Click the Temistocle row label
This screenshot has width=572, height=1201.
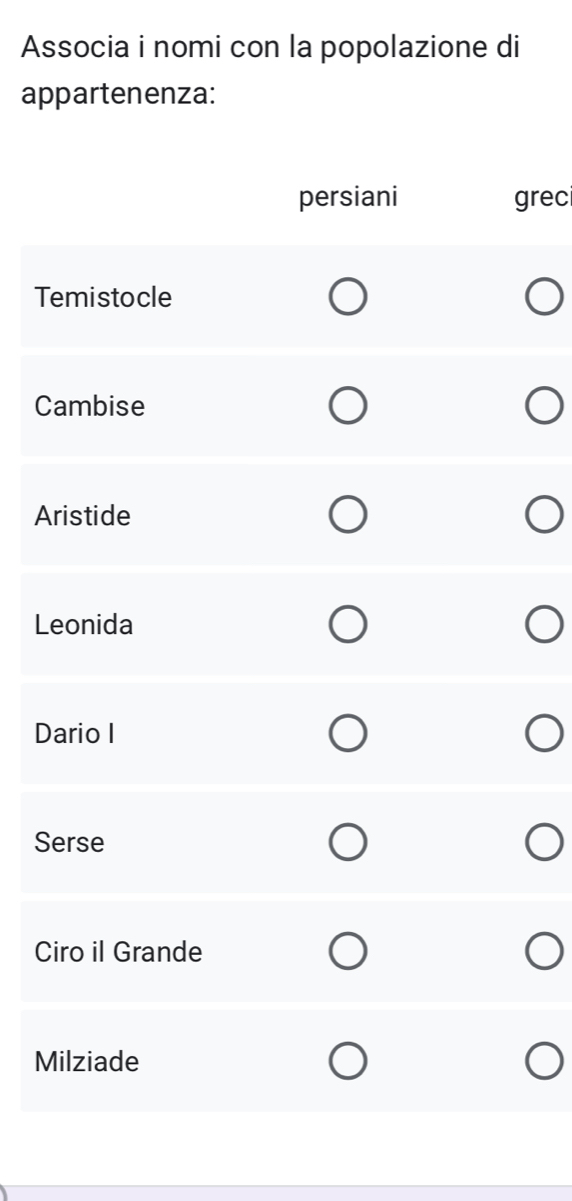103,297
